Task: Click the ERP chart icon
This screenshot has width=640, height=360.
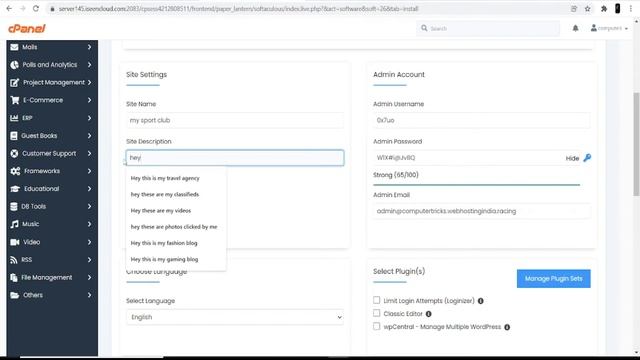Action: tap(14, 118)
